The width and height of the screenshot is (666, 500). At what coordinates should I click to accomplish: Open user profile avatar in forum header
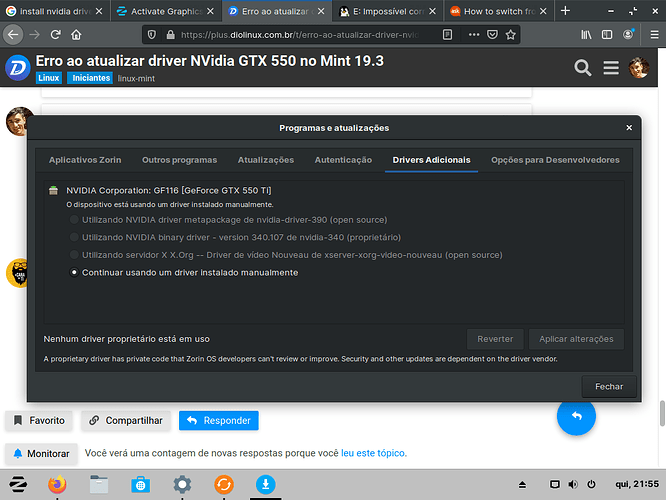click(x=639, y=68)
